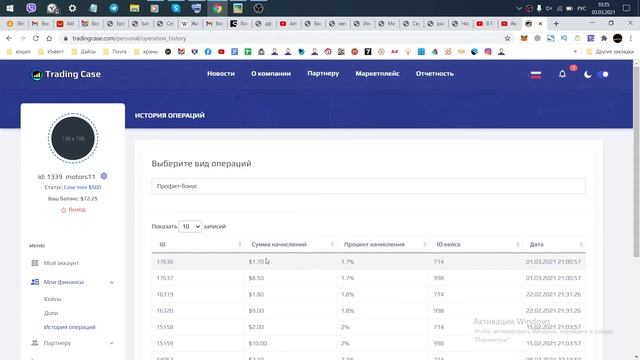Switch language via the flag icon
Viewport: 640px width, 360px height.
pos(536,74)
